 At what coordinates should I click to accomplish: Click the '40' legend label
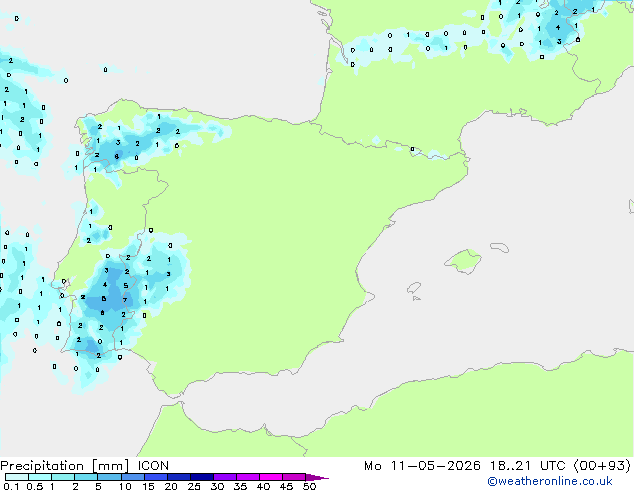pyautogui.click(x=263, y=486)
